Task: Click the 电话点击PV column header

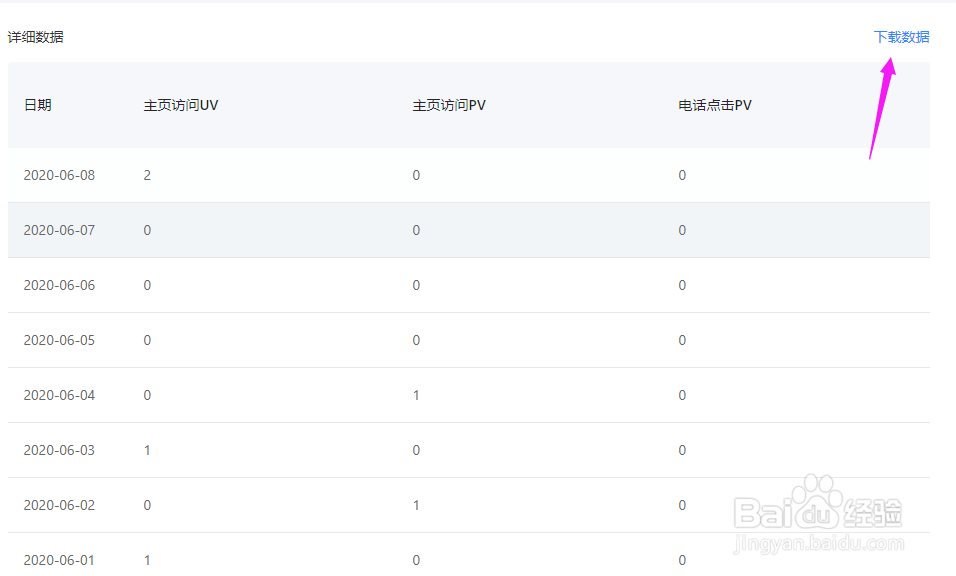Action: tap(715, 105)
